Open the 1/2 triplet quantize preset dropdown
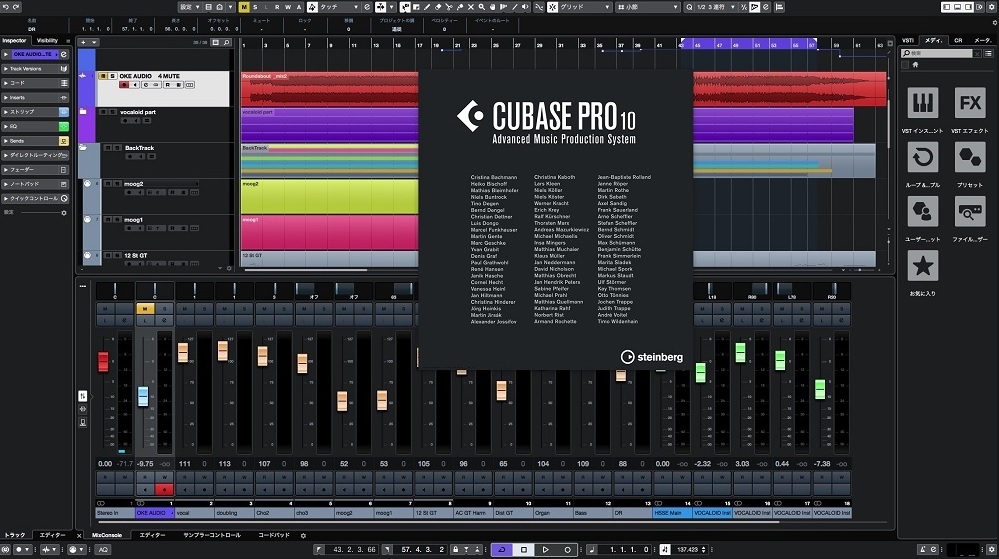 pos(716,7)
